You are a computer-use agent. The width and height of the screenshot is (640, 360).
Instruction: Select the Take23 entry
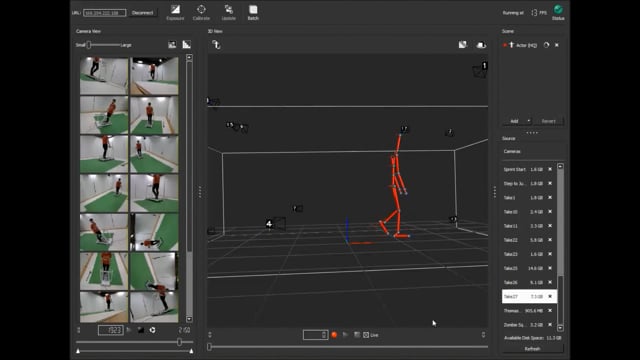[529, 254]
